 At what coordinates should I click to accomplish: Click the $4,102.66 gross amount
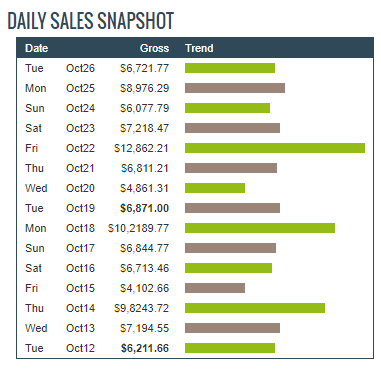[x=144, y=288]
